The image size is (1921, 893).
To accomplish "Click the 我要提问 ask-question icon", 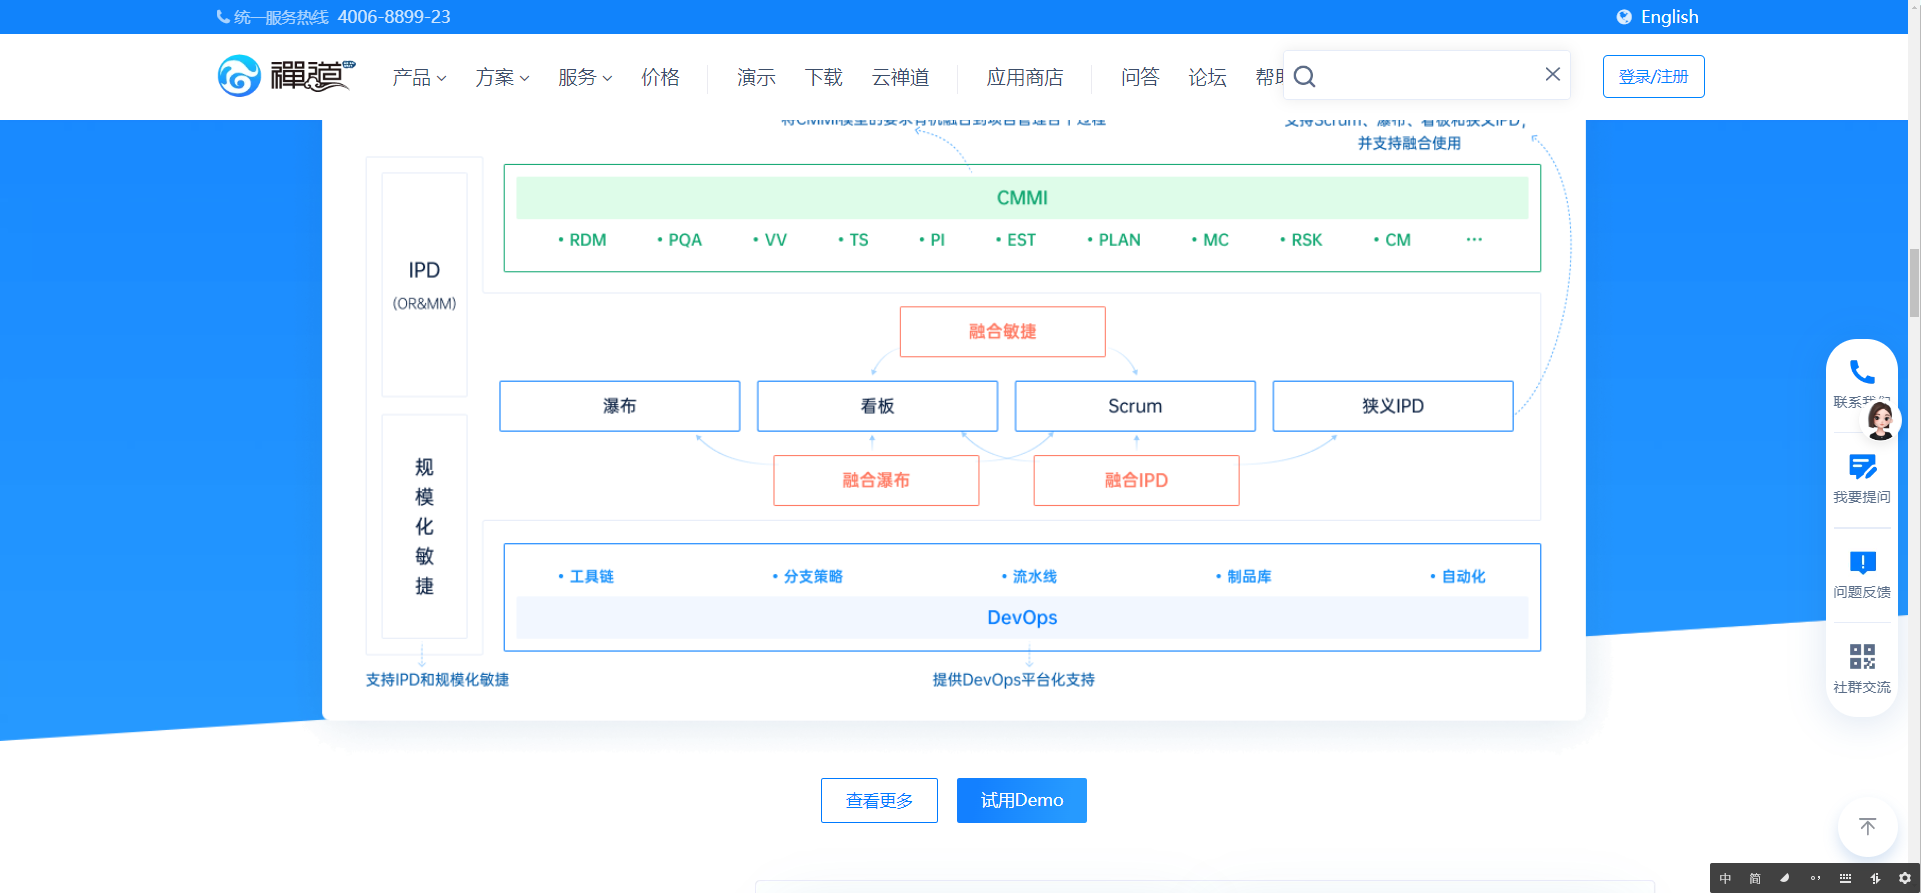I will [1862, 467].
